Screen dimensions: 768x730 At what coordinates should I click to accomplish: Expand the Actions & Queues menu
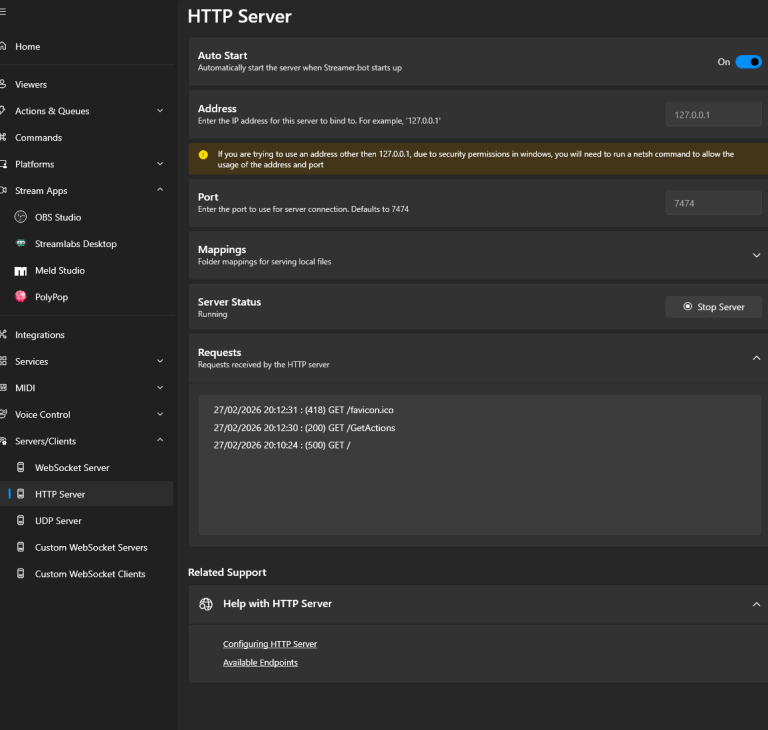pos(160,111)
